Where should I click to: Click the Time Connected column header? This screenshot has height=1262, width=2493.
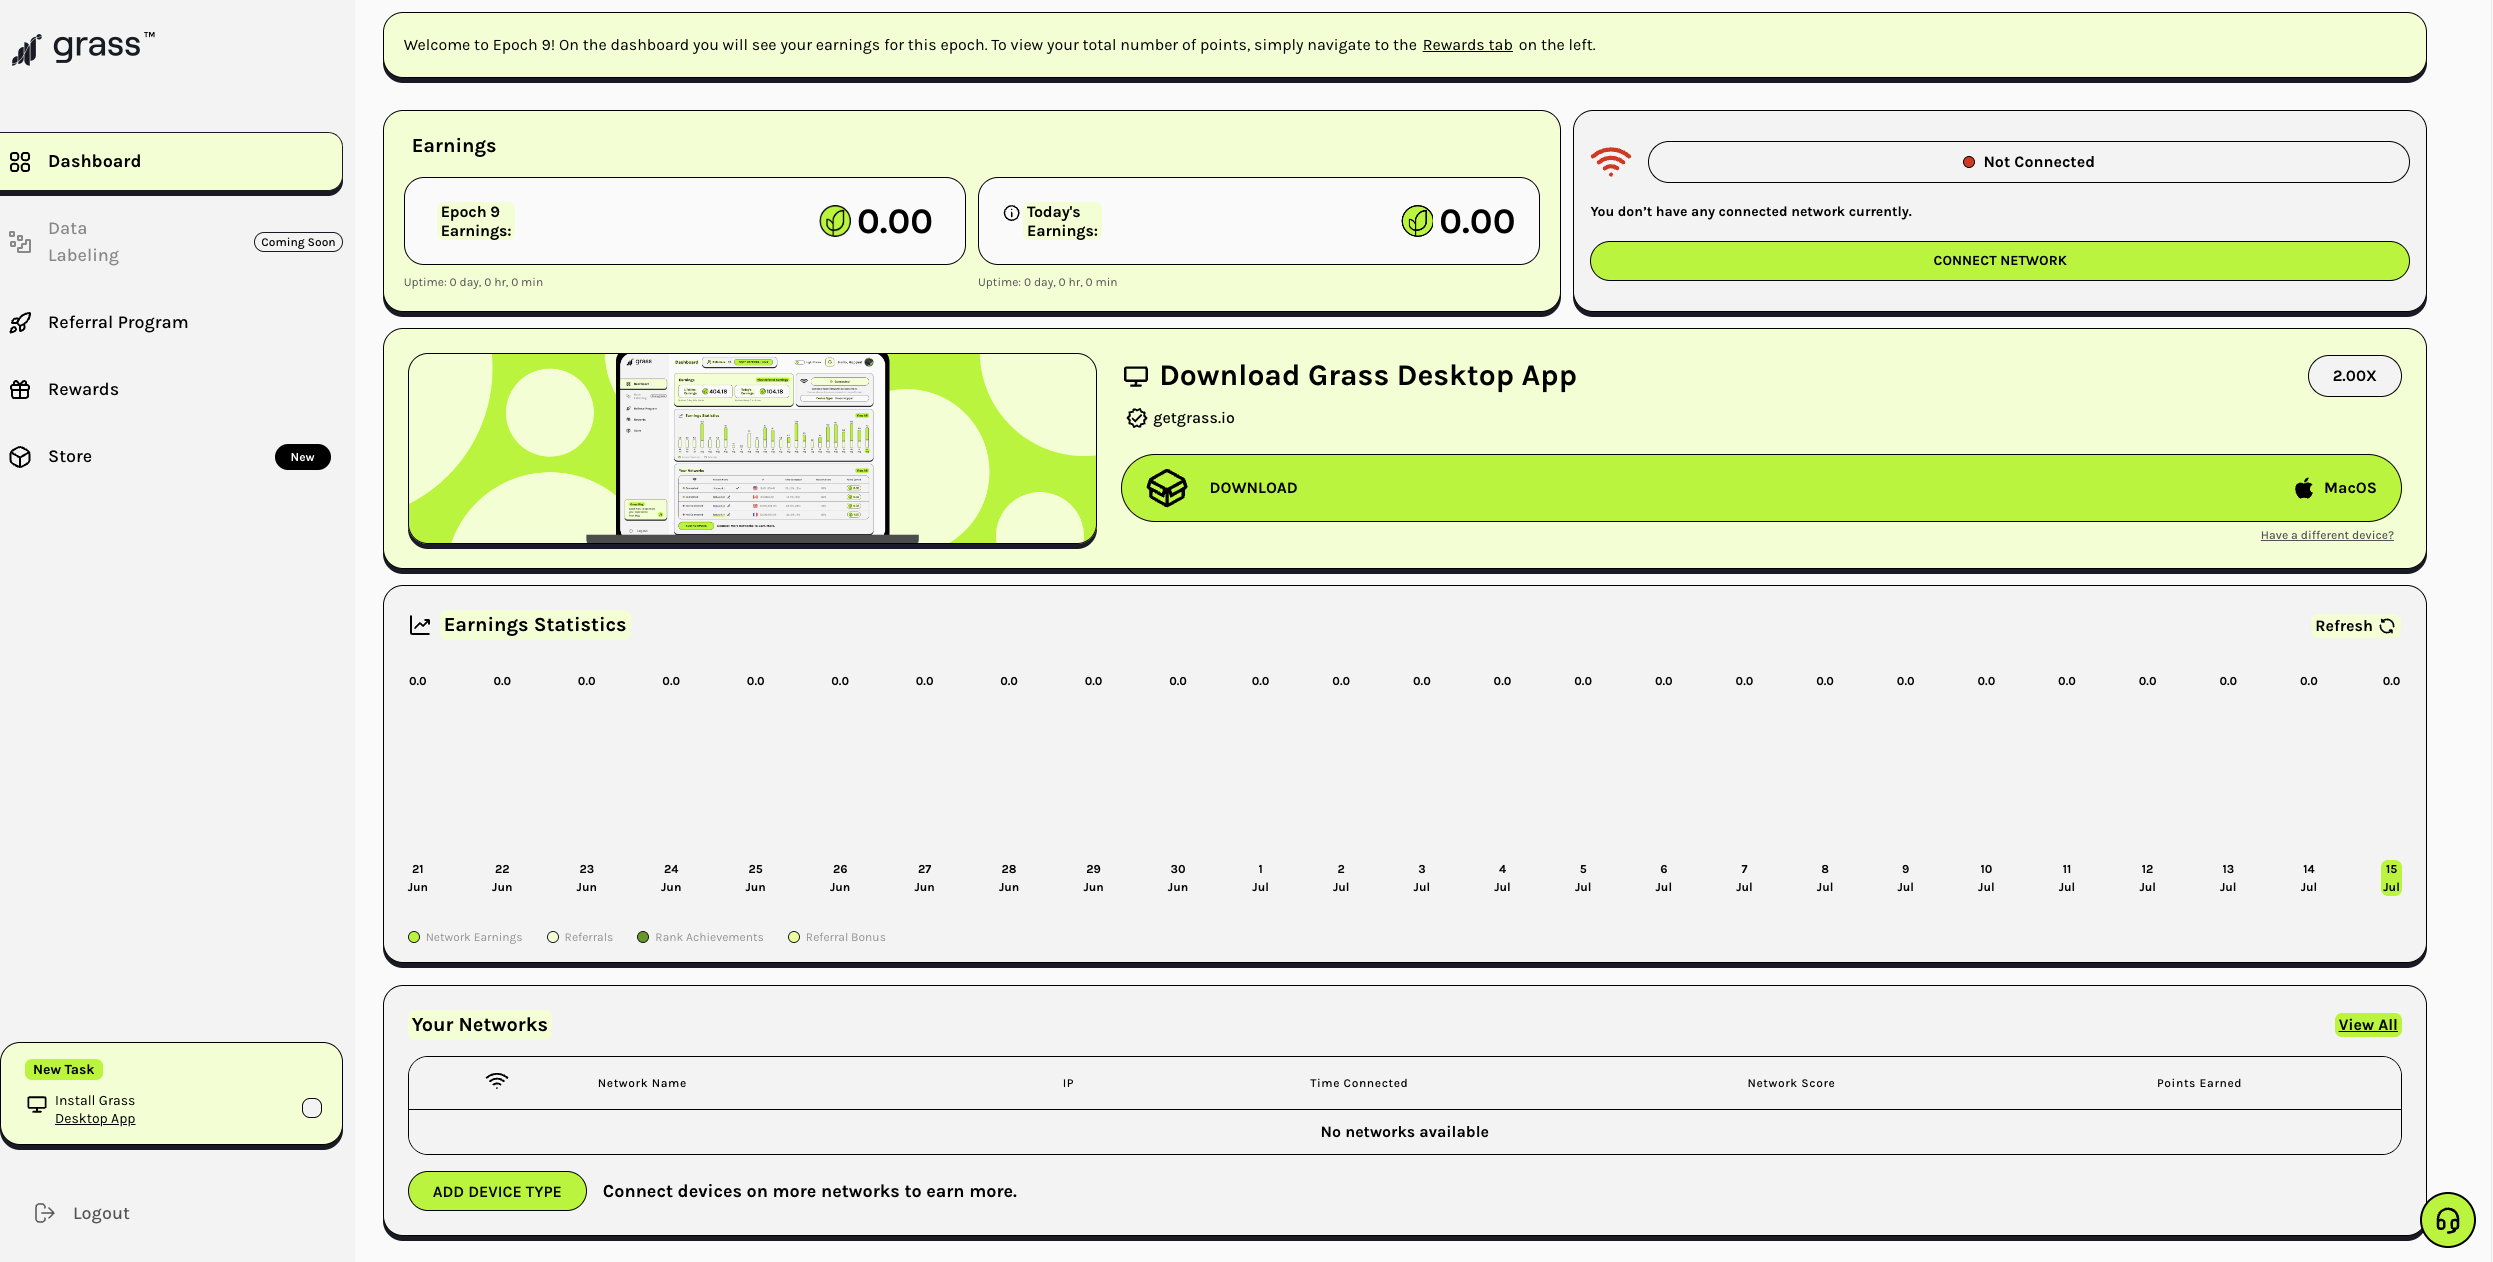(x=1359, y=1083)
